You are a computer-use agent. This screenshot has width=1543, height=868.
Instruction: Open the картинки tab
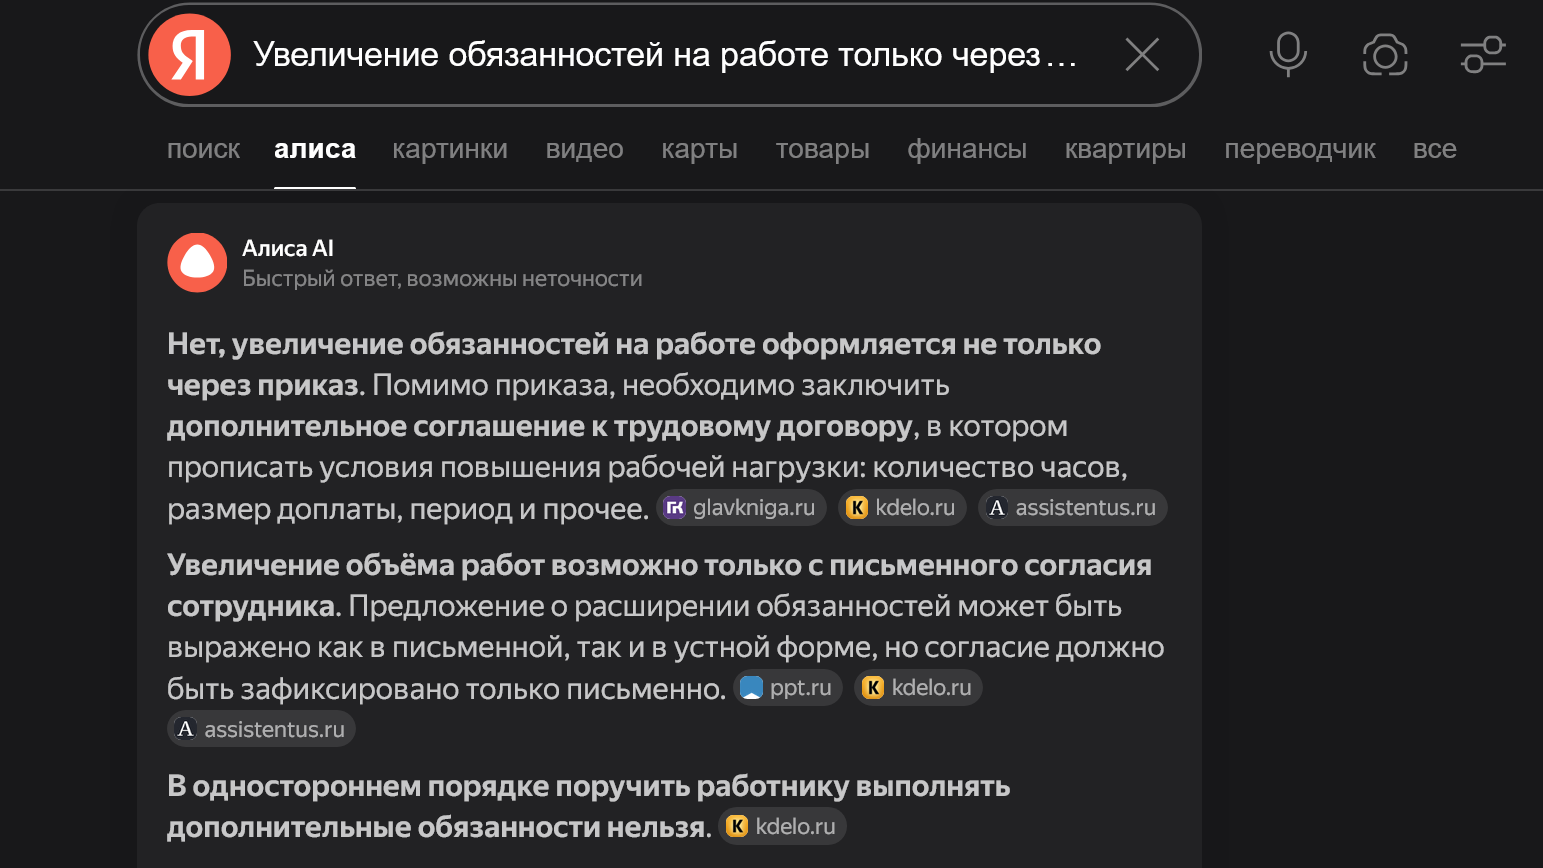tap(450, 149)
